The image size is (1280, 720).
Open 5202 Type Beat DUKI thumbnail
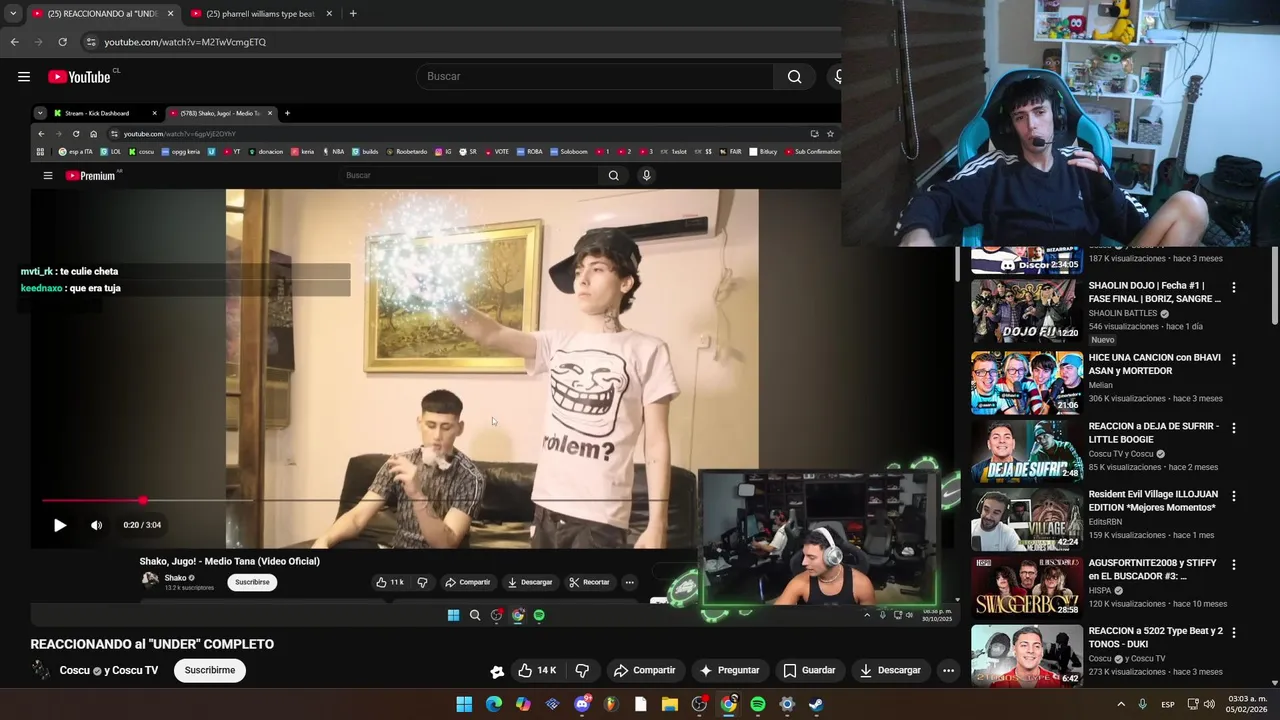pos(1027,655)
